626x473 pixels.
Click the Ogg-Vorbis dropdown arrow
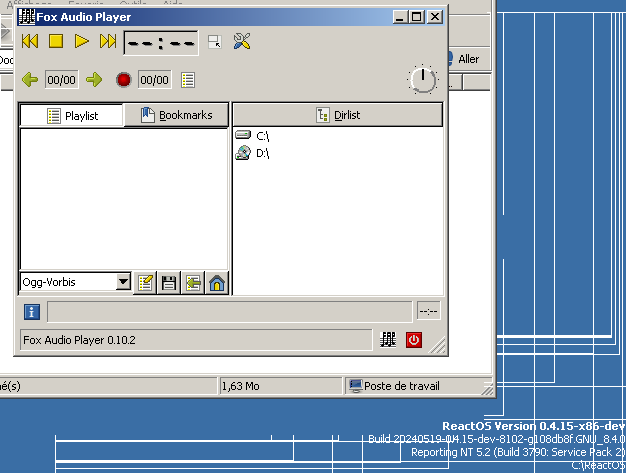pos(123,282)
